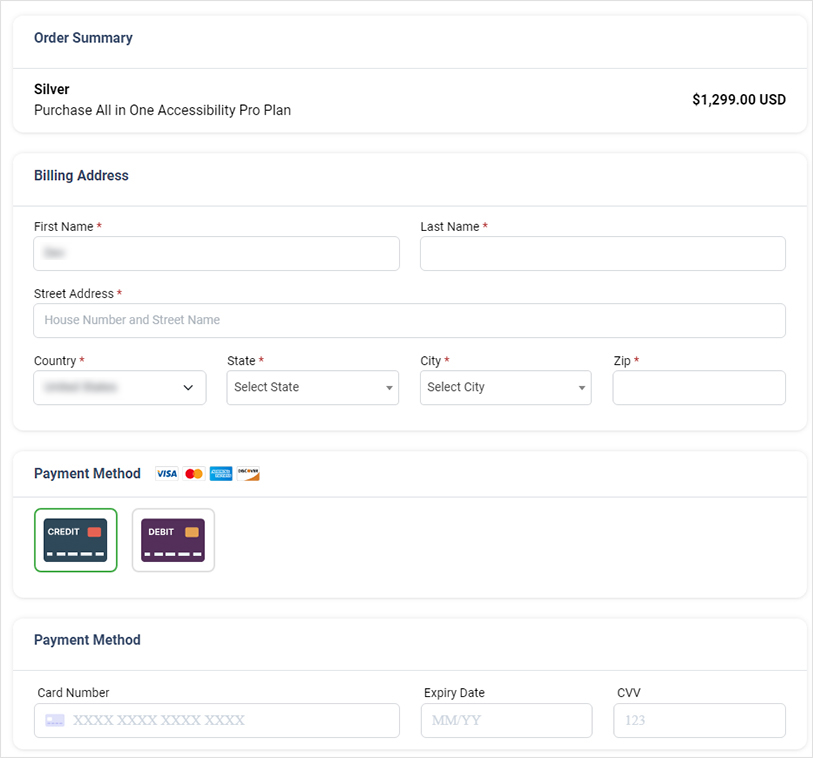Open the Select City dropdown

coord(505,388)
